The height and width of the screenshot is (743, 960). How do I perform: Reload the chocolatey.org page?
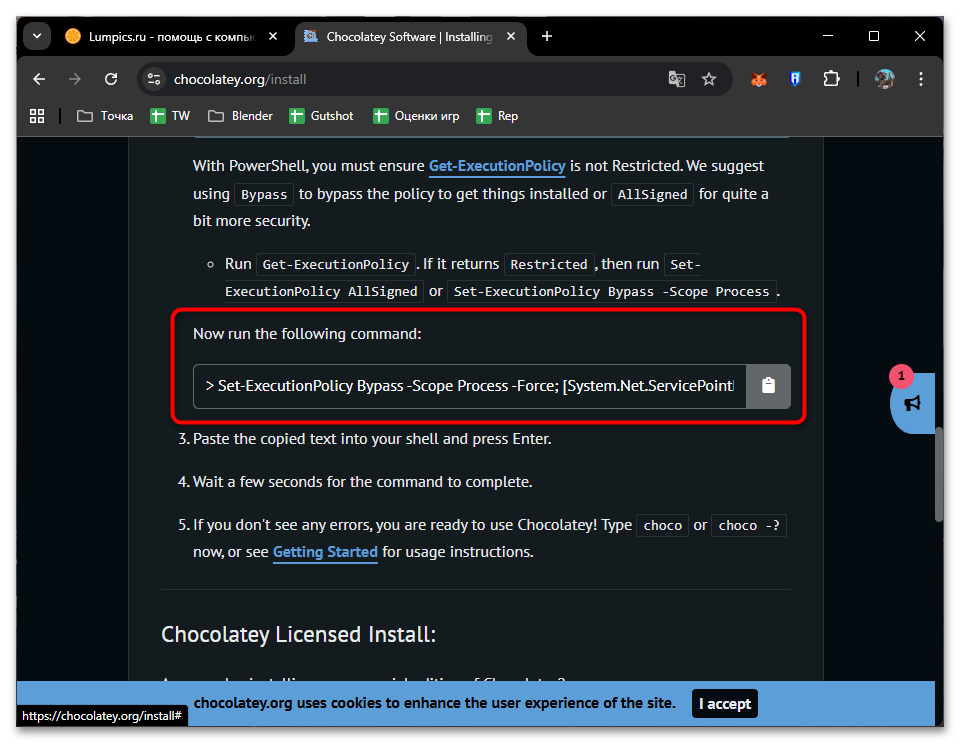point(110,78)
